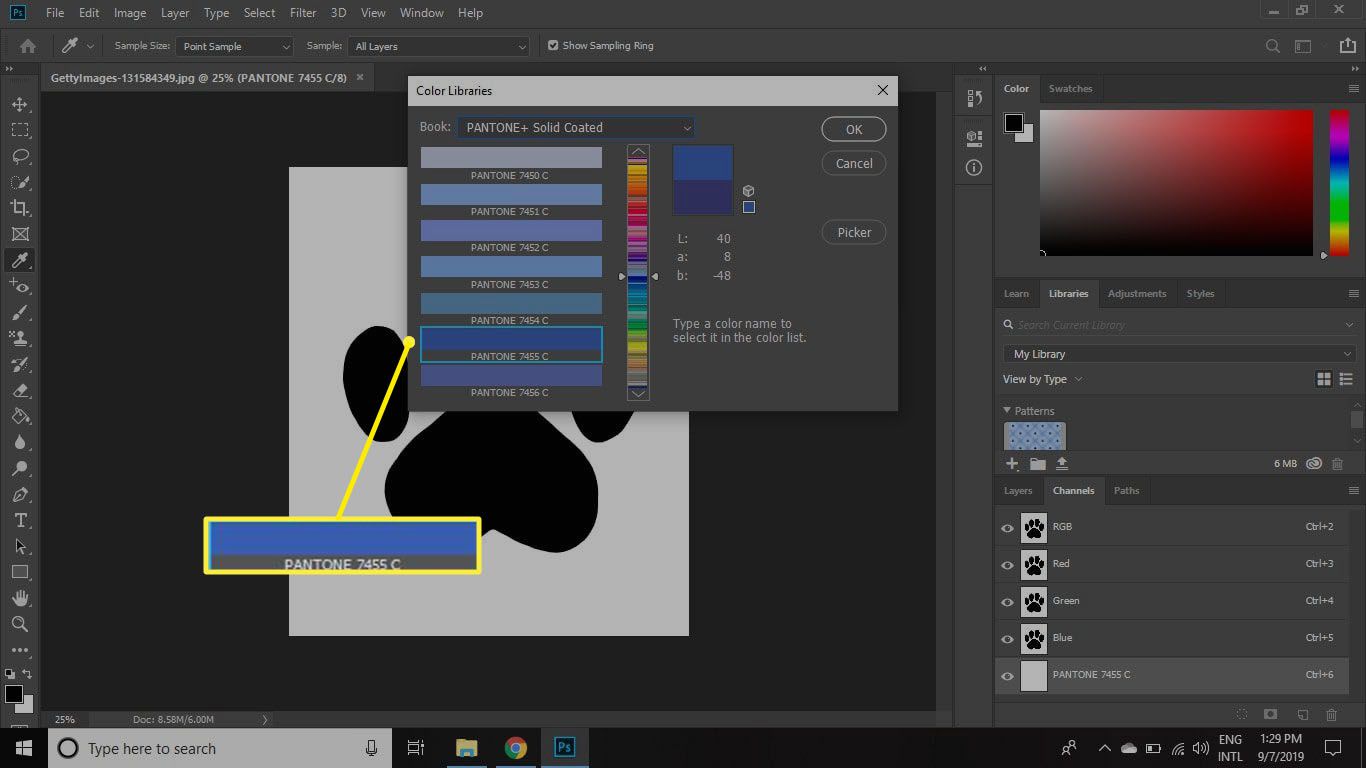The width and height of the screenshot is (1366, 768).
Task: Toggle Show Sampling Ring checkbox
Action: click(x=553, y=45)
